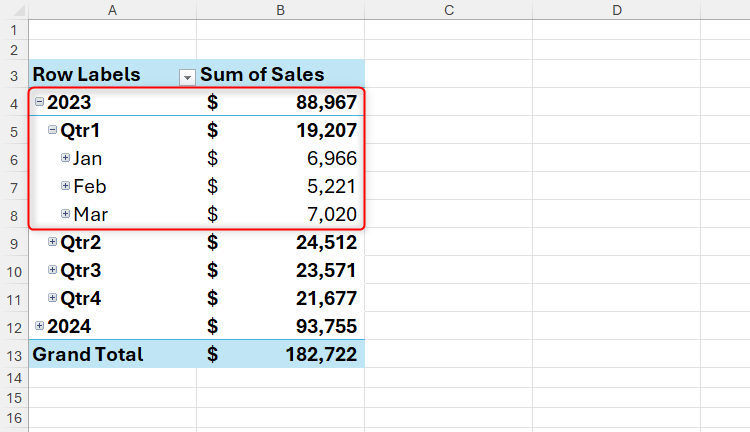
Task: Select row 1 header
Action: click(14, 30)
